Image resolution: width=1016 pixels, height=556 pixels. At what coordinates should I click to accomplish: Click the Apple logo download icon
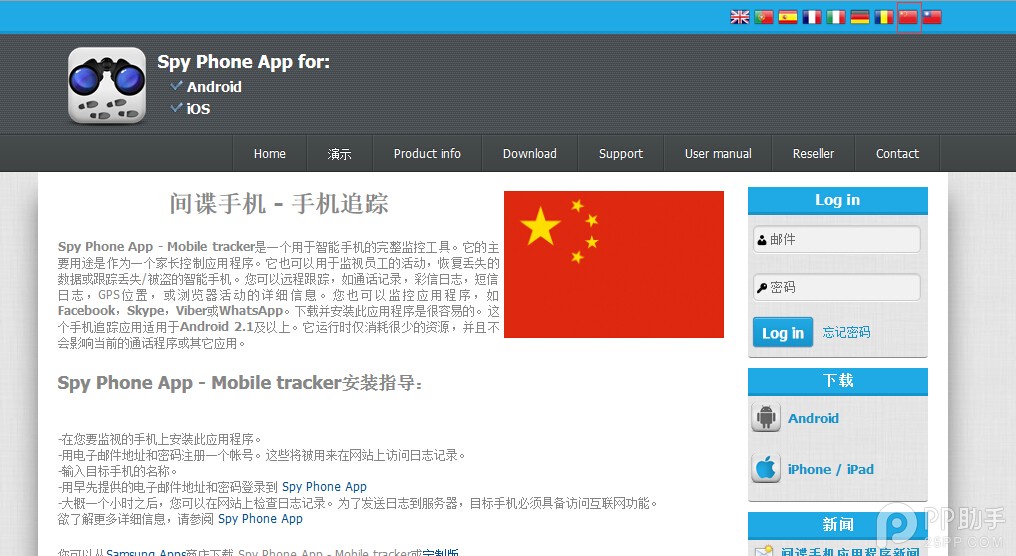pyautogui.click(x=766, y=468)
